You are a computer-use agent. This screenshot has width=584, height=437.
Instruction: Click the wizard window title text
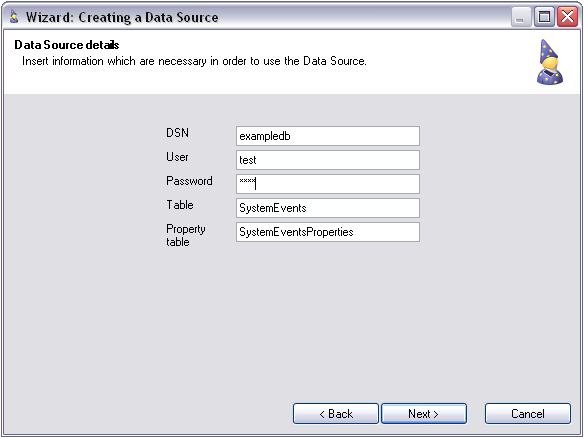coord(122,17)
